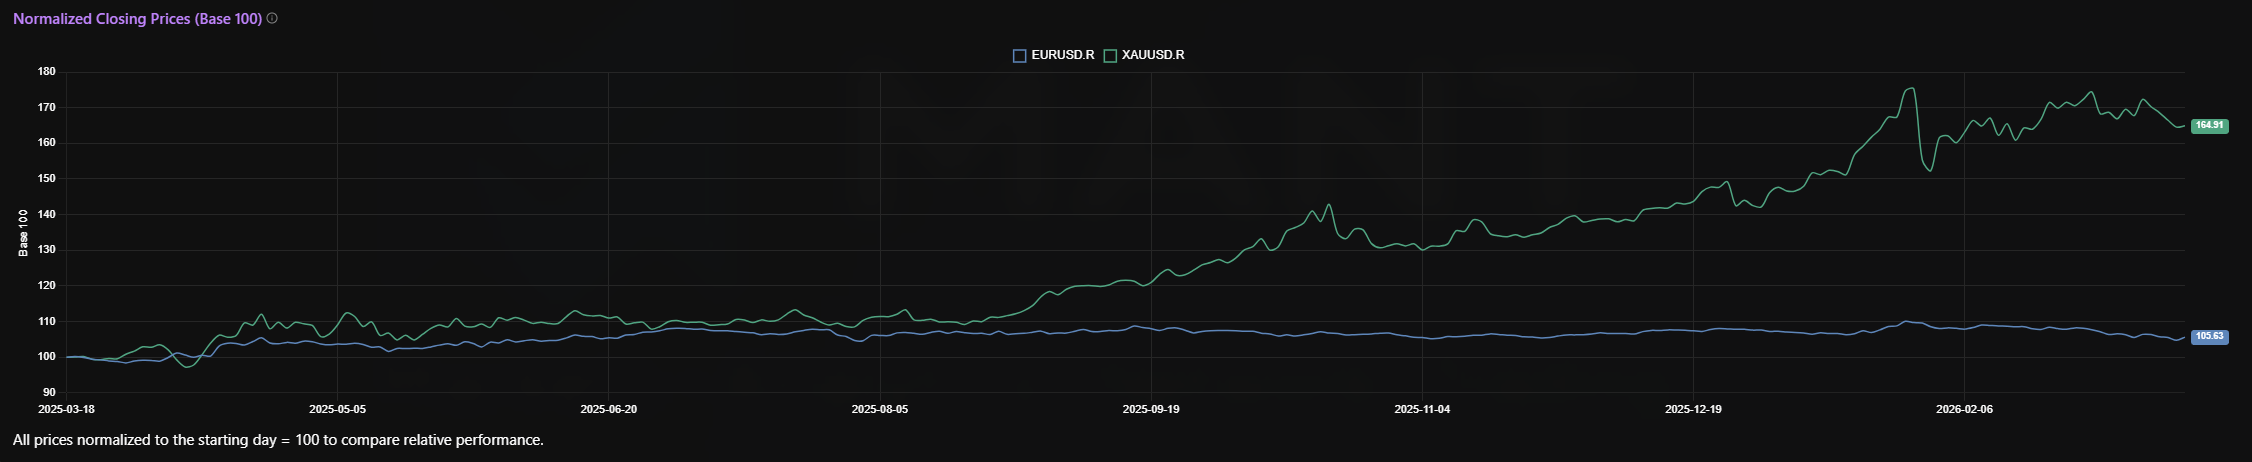Click the rotated Base 100 axis title
Image resolution: width=2252 pixels, height=462 pixels.
(23, 233)
